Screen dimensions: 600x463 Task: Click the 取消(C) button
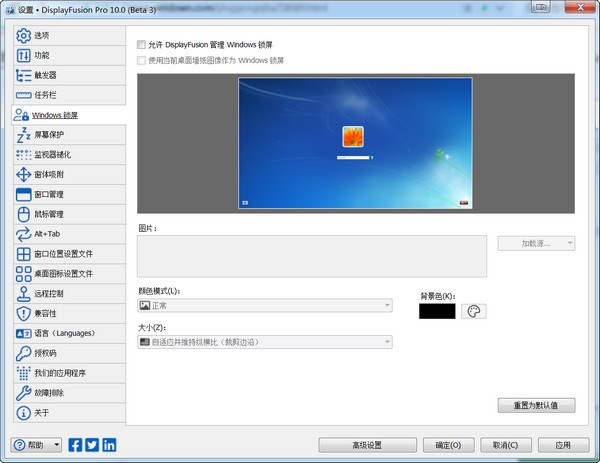505,445
